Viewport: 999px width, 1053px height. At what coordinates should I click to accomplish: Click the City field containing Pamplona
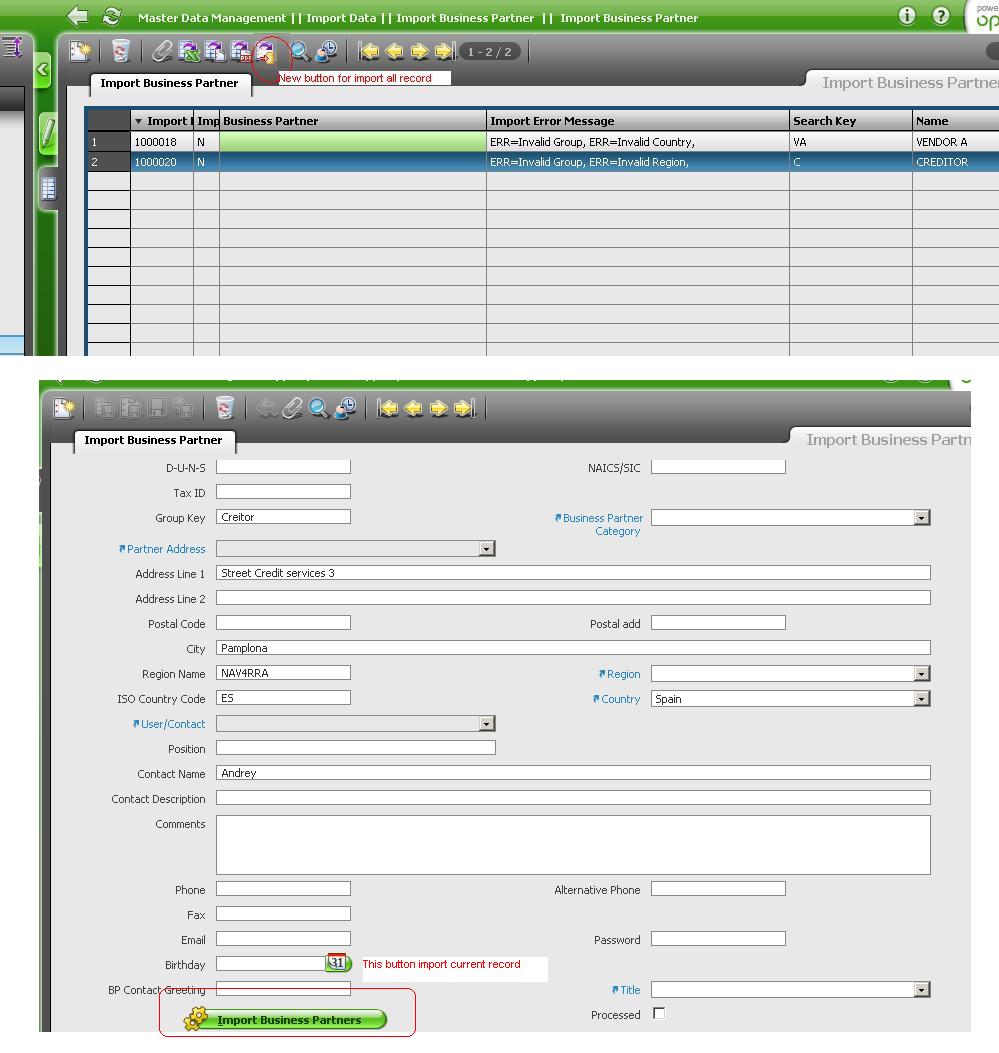(572, 648)
